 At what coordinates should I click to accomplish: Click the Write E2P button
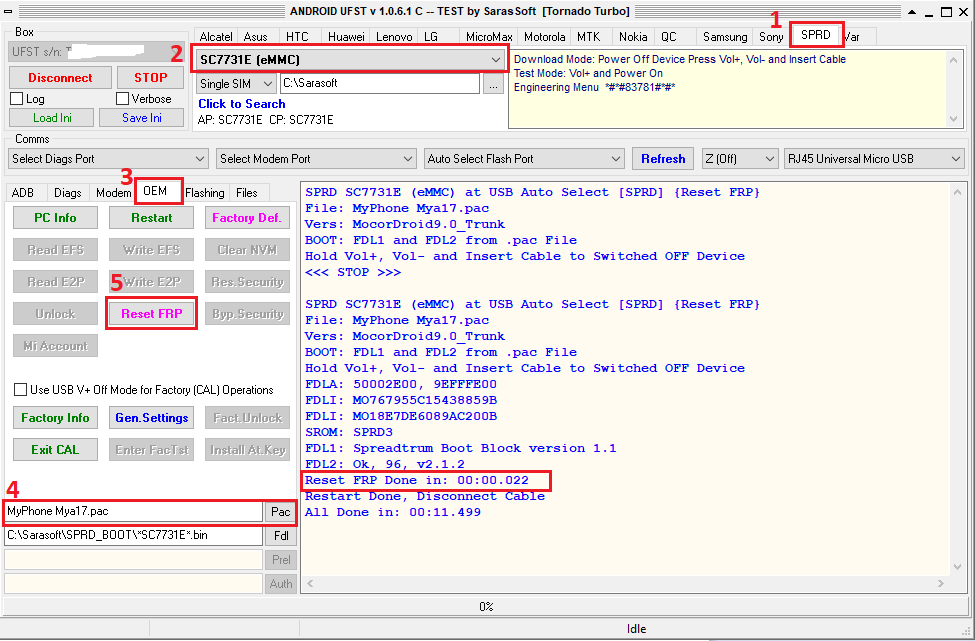pos(152,282)
